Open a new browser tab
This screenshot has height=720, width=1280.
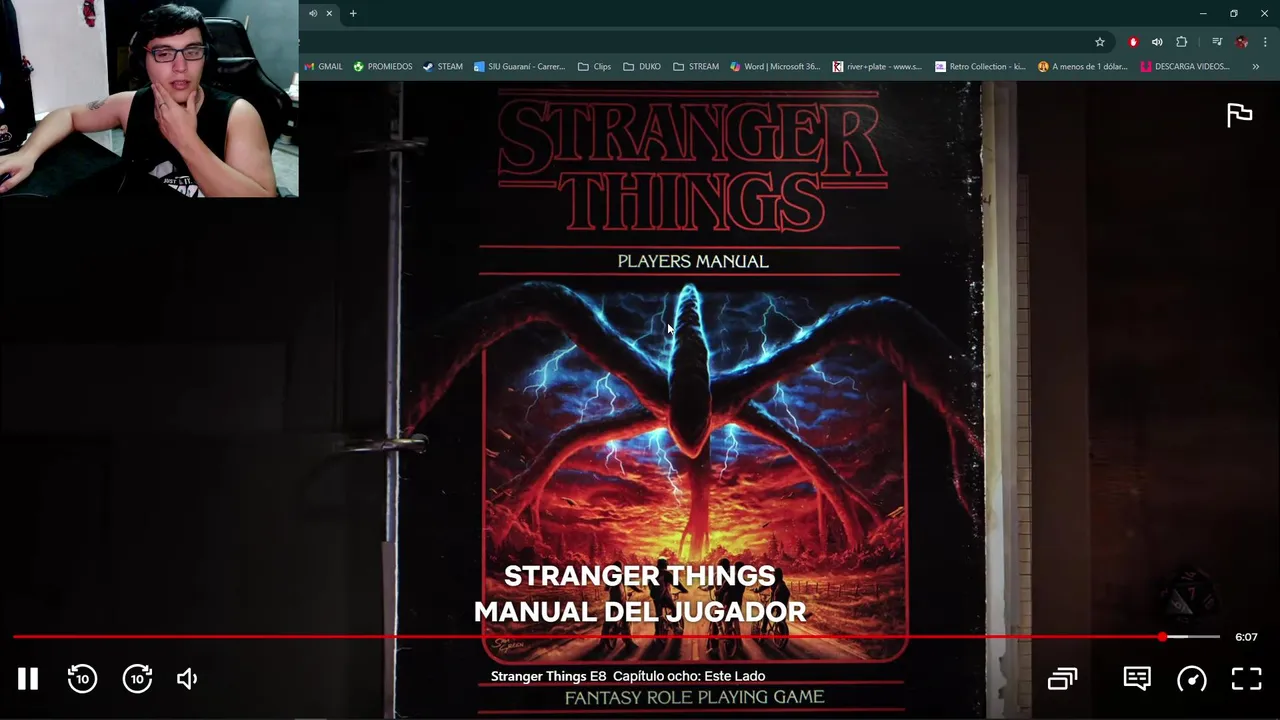point(353,13)
